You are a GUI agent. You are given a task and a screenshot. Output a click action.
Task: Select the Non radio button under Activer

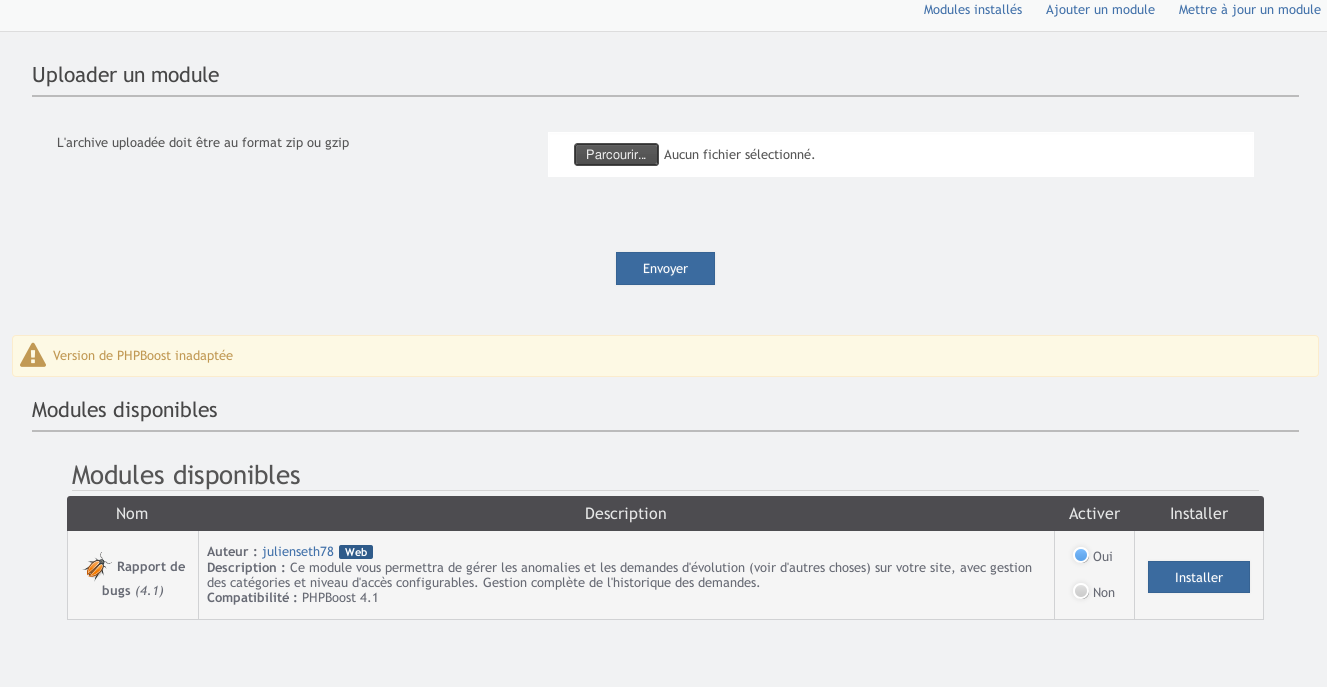tap(1081, 592)
